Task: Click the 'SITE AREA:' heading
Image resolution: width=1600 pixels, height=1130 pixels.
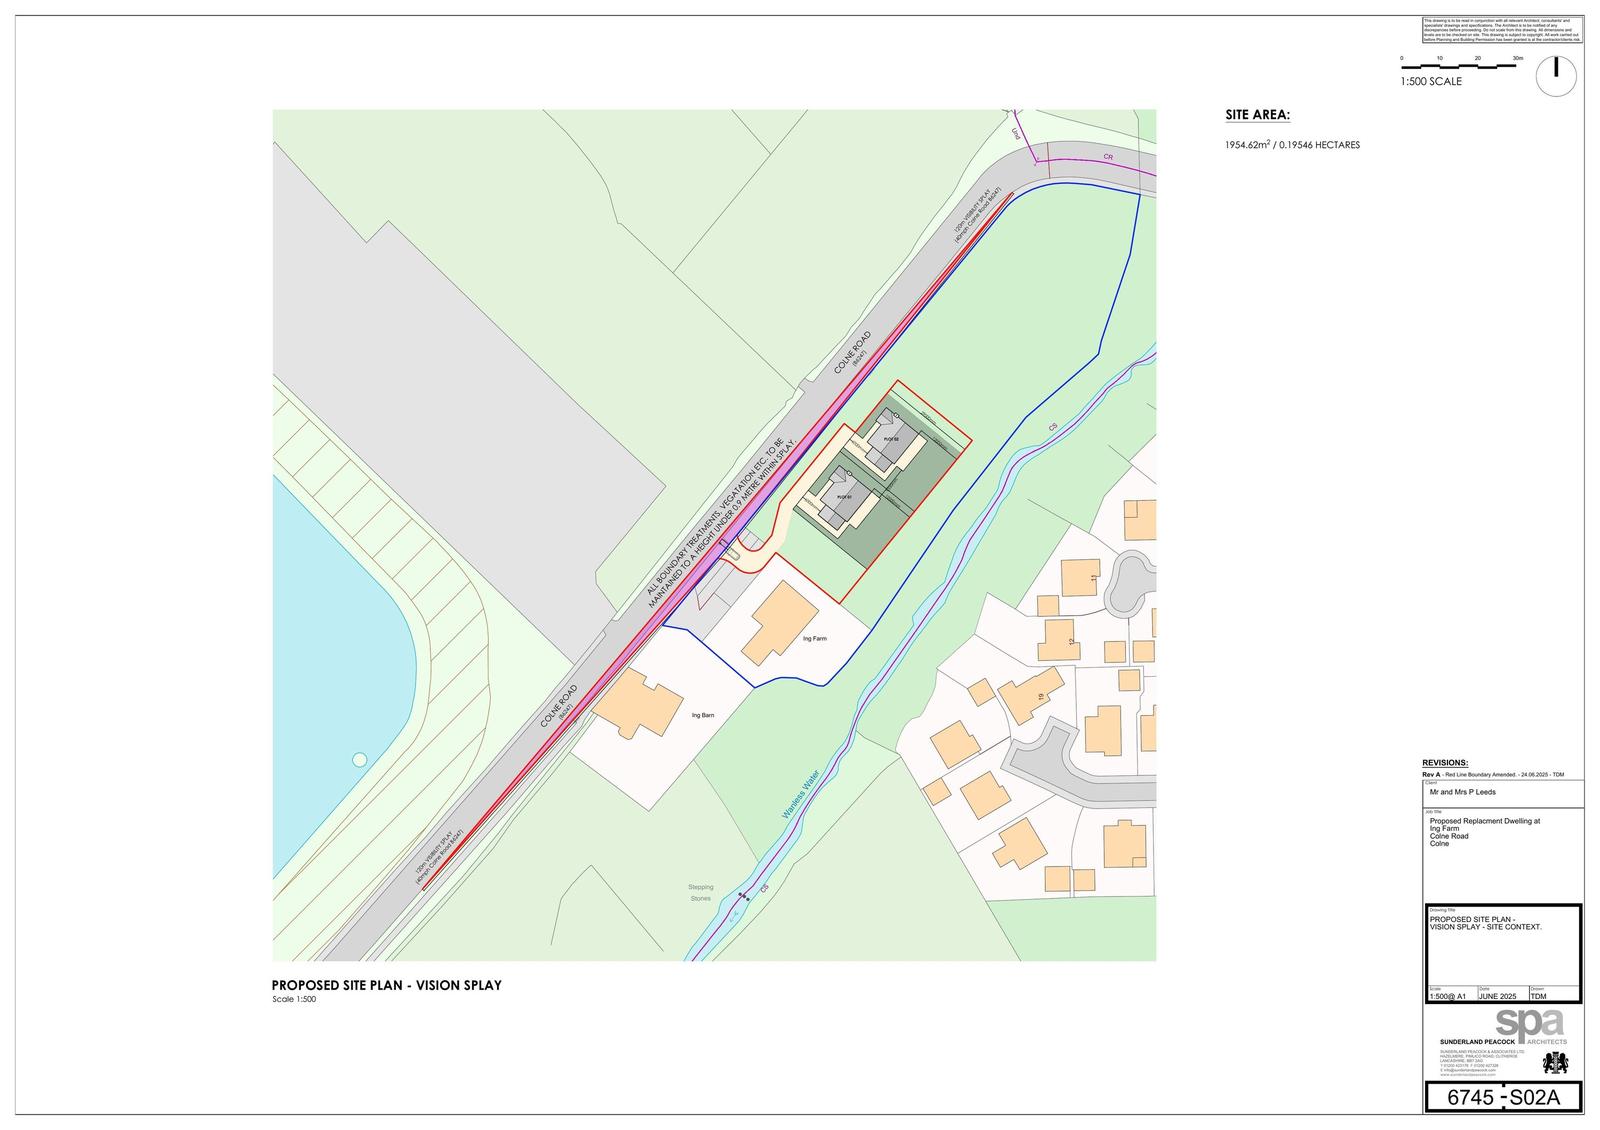Action: pos(1257,115)
